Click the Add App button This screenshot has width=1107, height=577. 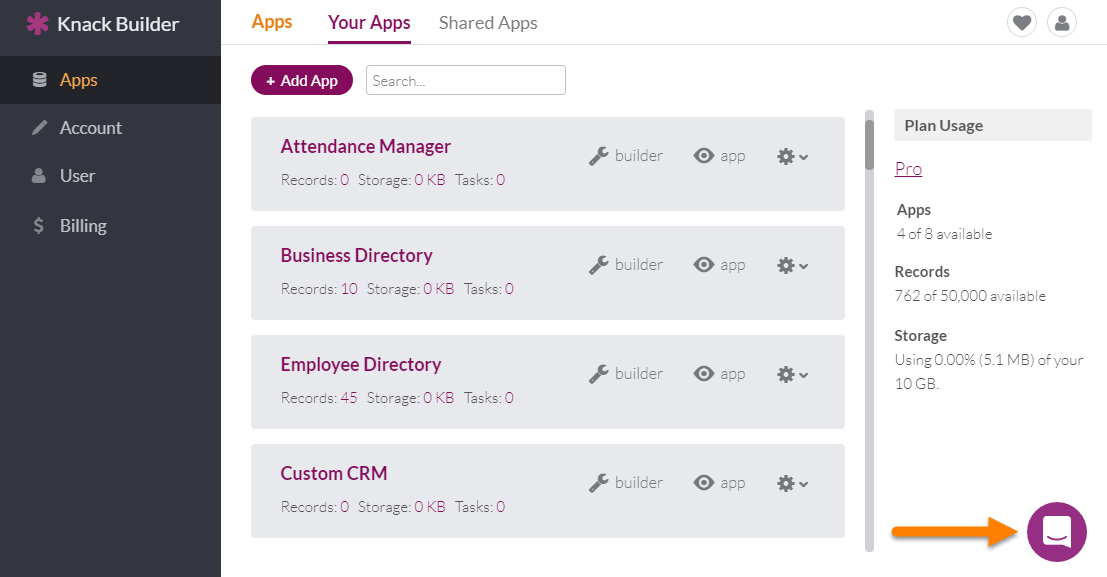pyautogui.click(x=301, y=81)
